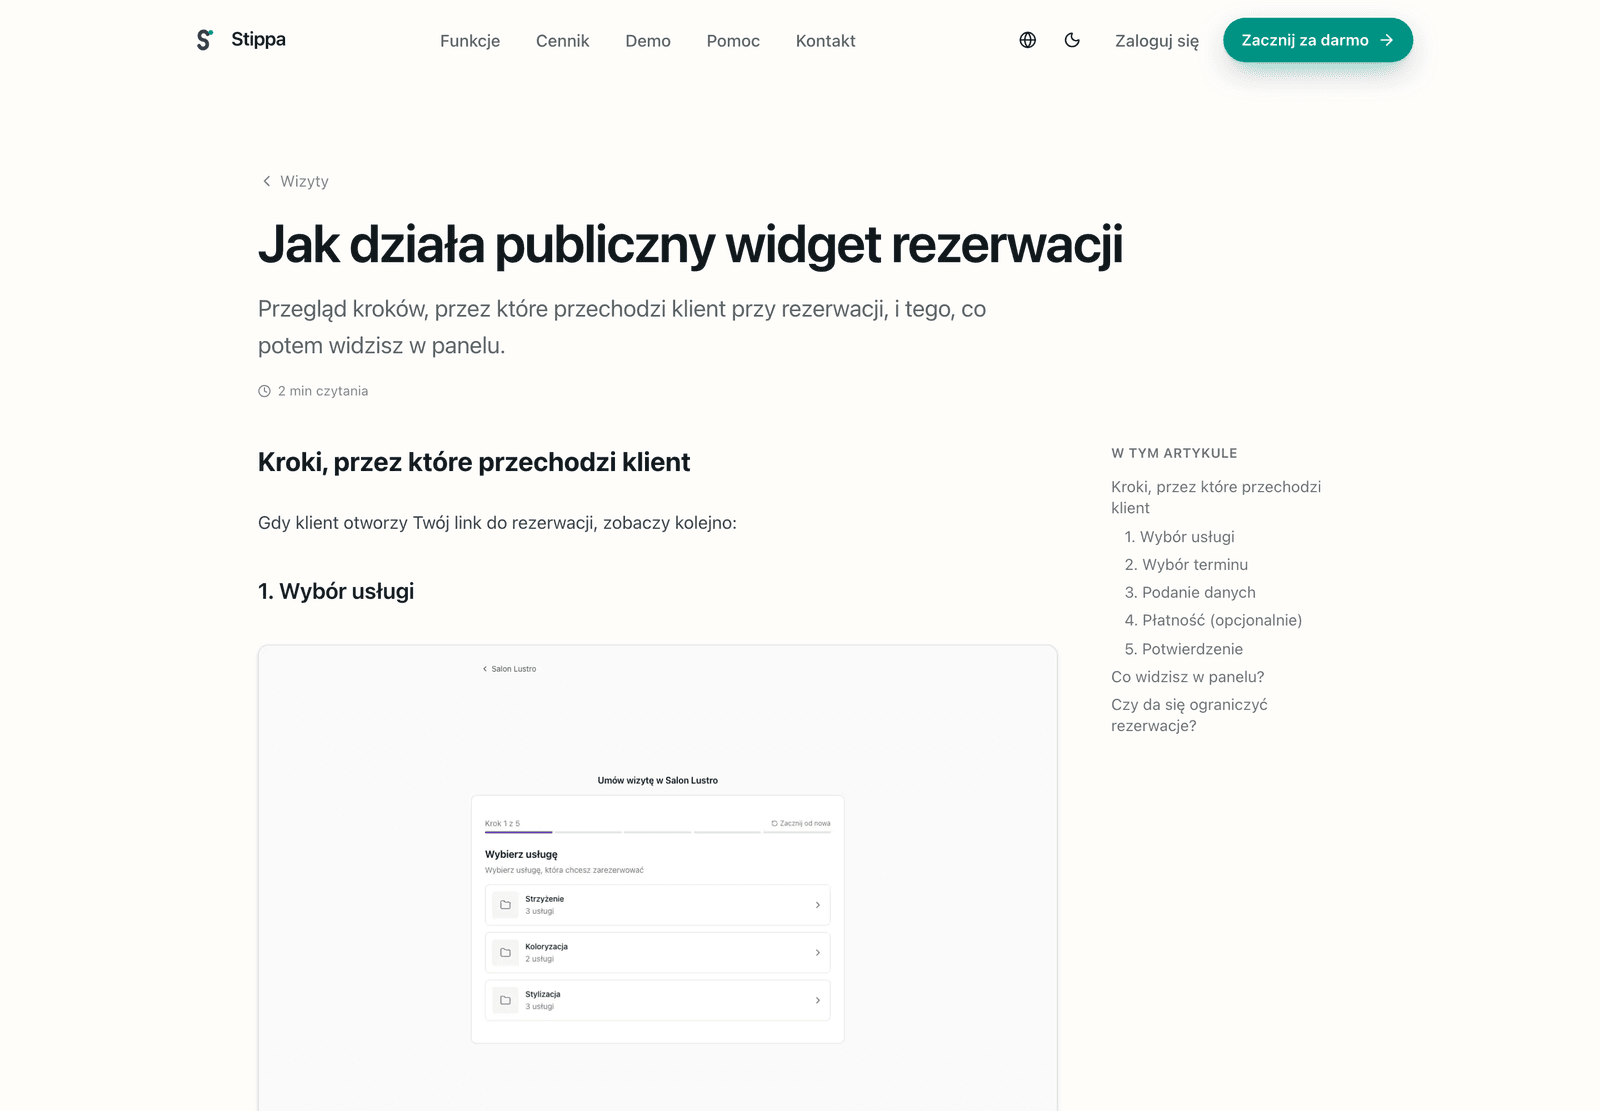The height and width of the screenshot is (1111, 1600).
Task: Click the Stylizacja folder icon
Action: pyautogui.click(x=505, y=1000)
